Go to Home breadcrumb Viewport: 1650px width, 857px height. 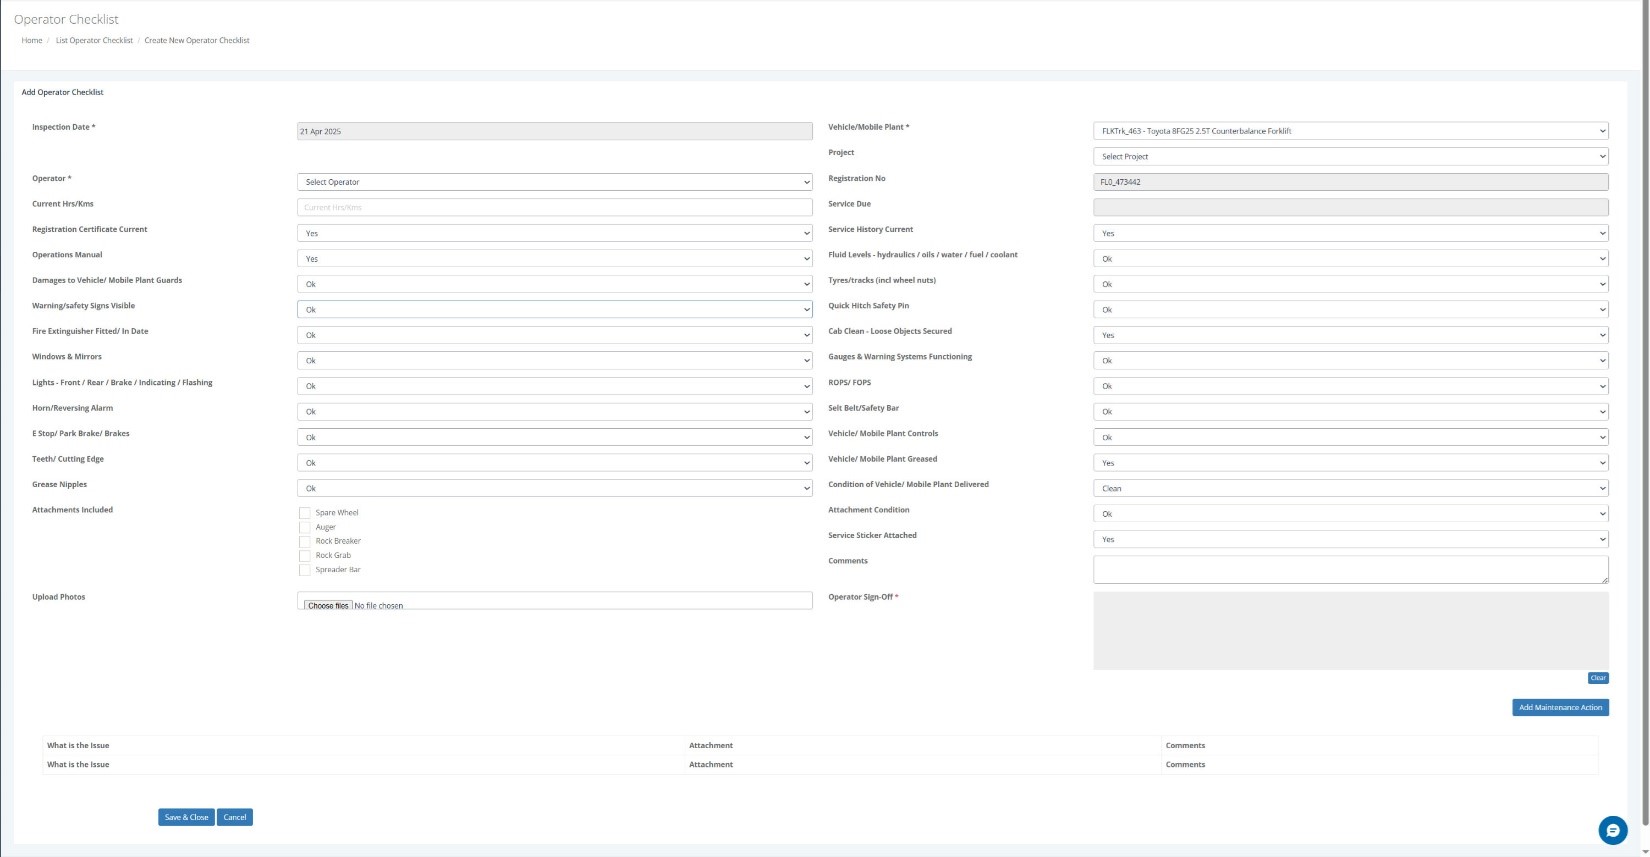(x=32, y=41)
